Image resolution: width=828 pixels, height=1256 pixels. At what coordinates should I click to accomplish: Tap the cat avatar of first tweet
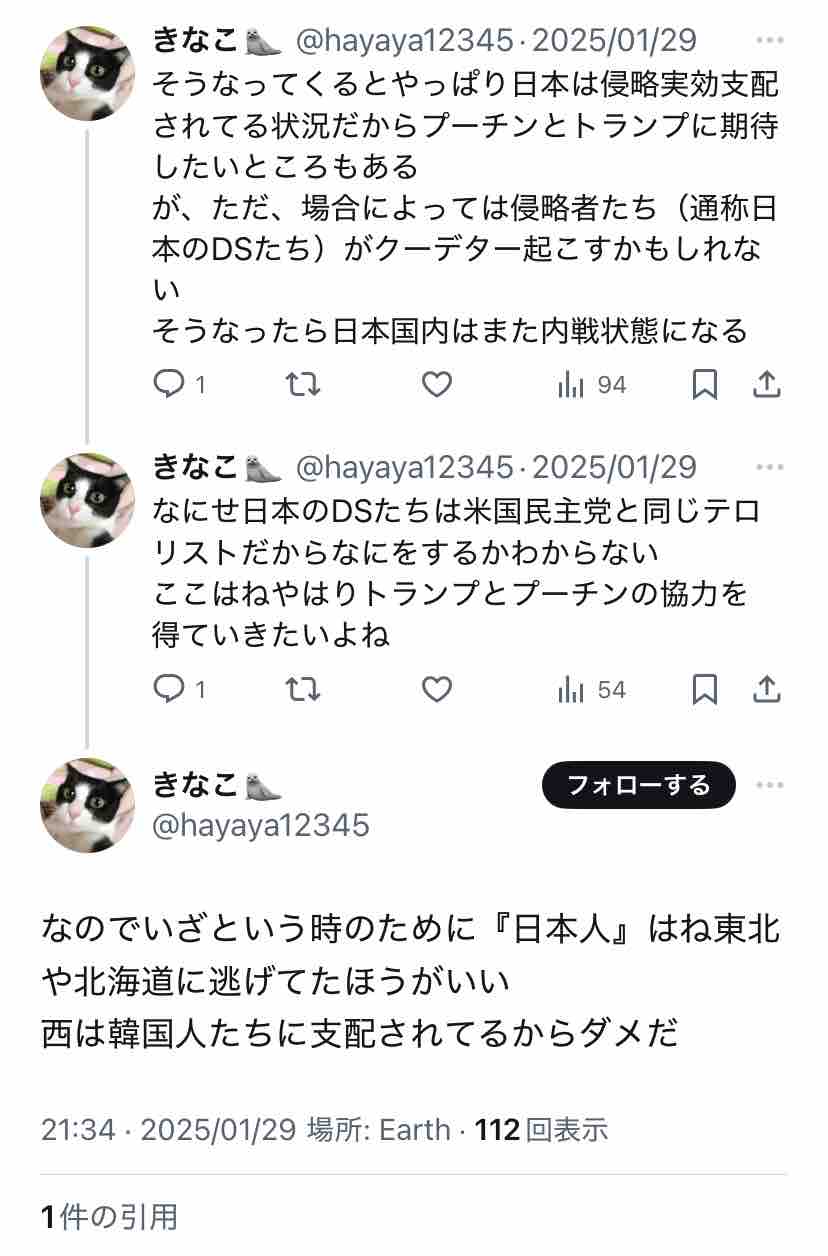point(87,73)
